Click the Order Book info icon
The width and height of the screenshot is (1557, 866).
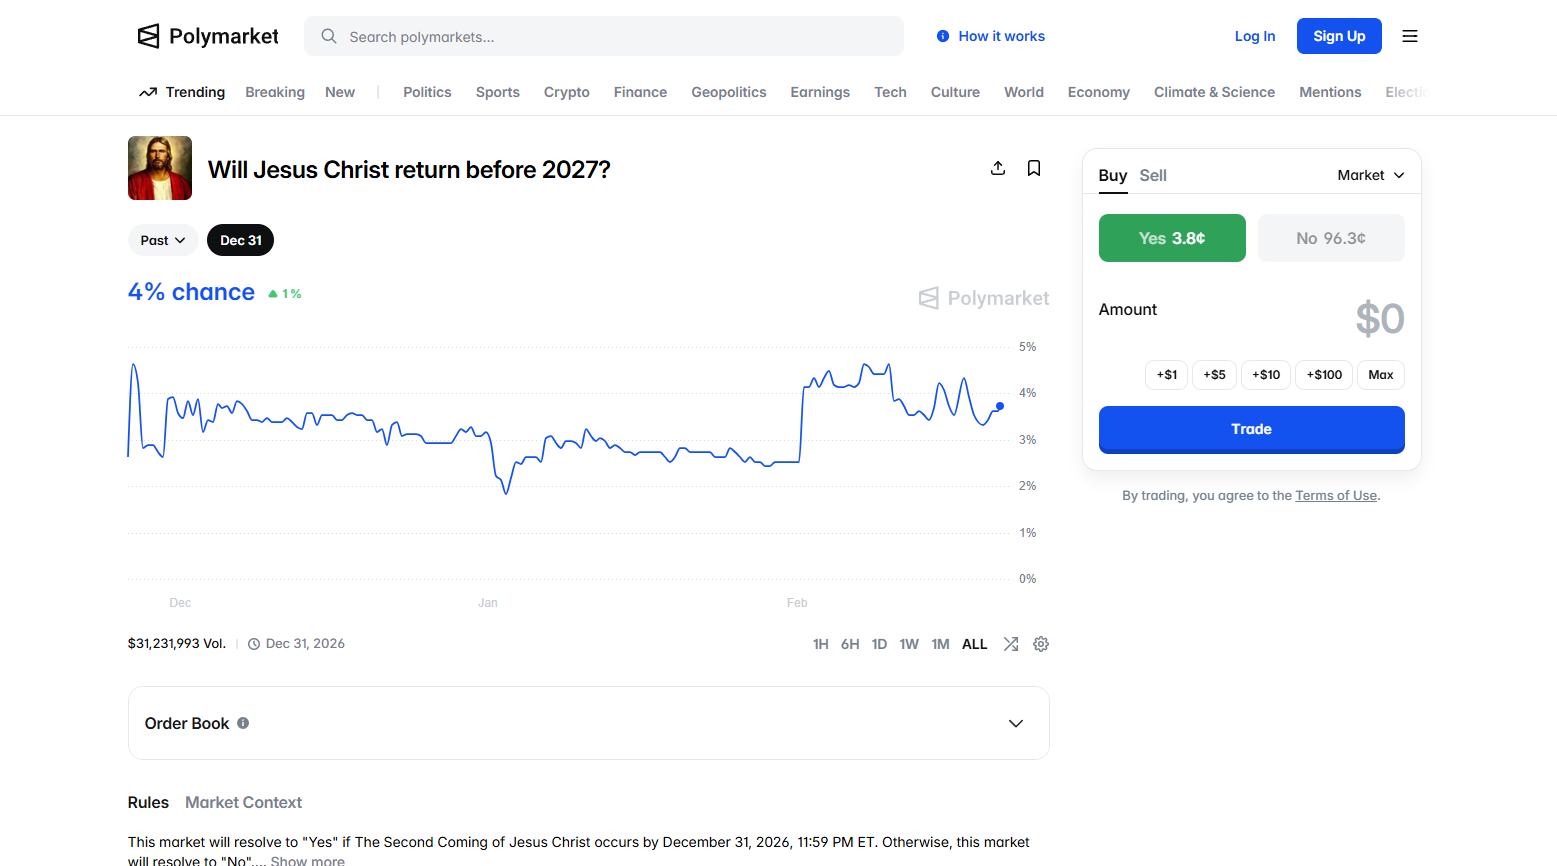coord(243,723)
